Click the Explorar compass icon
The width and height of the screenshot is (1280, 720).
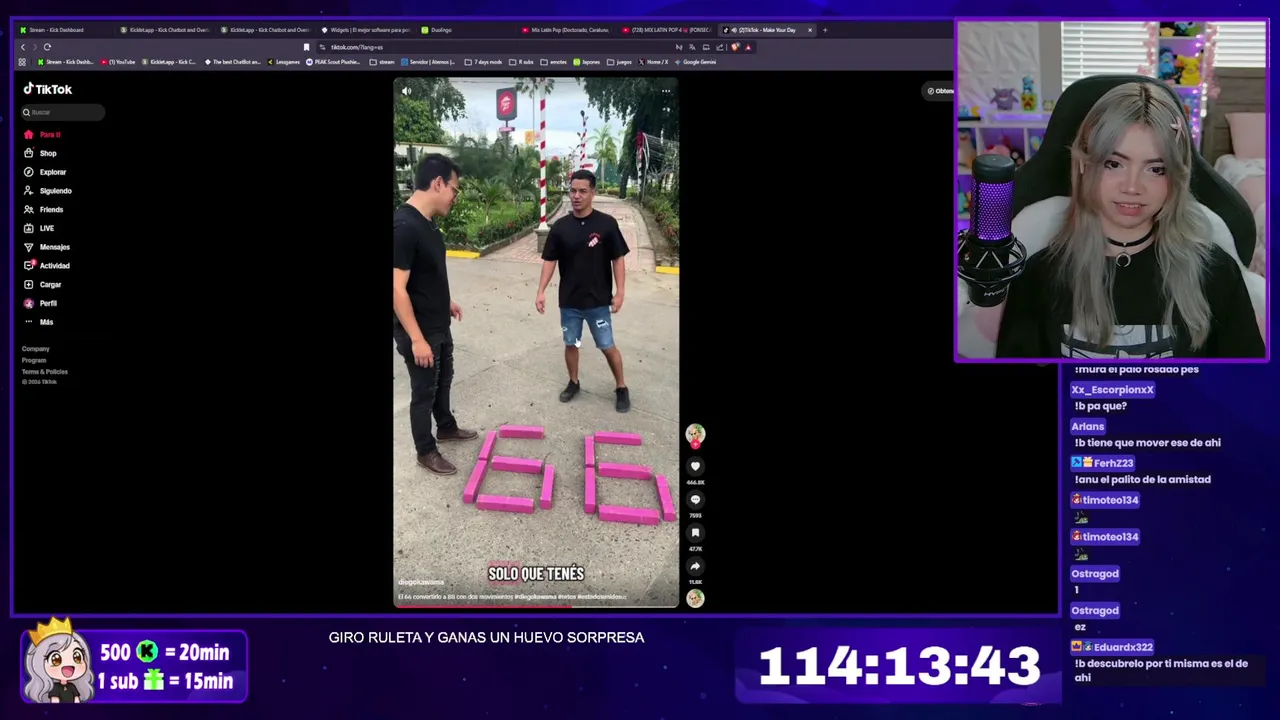point(28,172)
